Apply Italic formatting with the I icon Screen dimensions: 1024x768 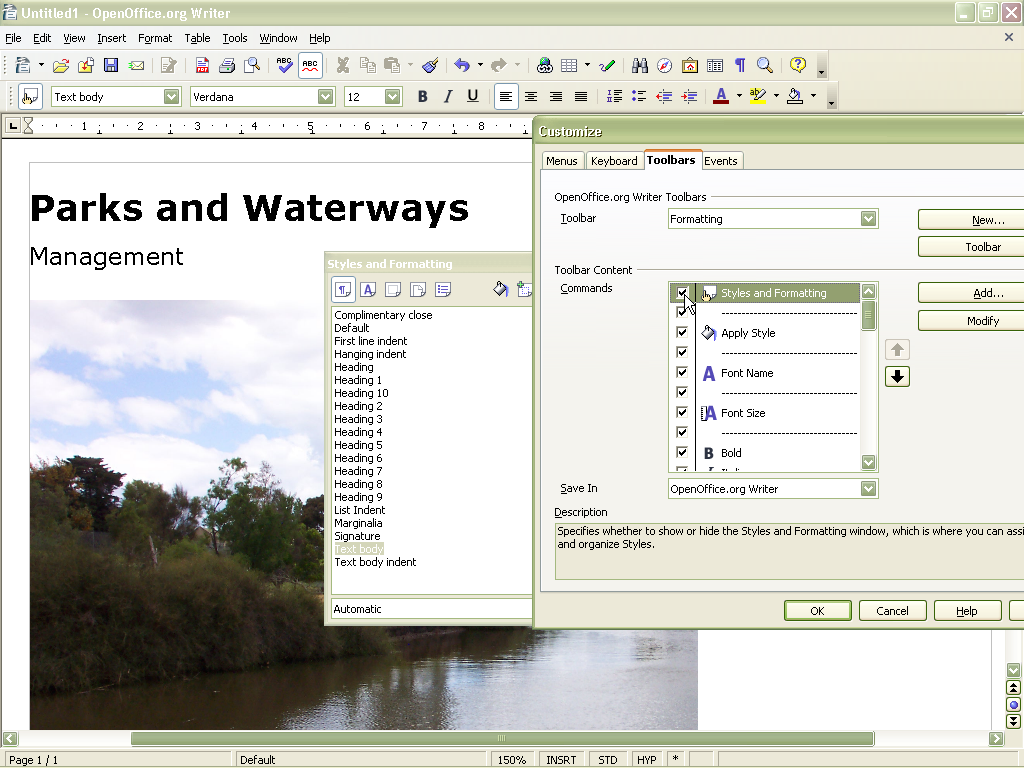click(x=447, y=97)
